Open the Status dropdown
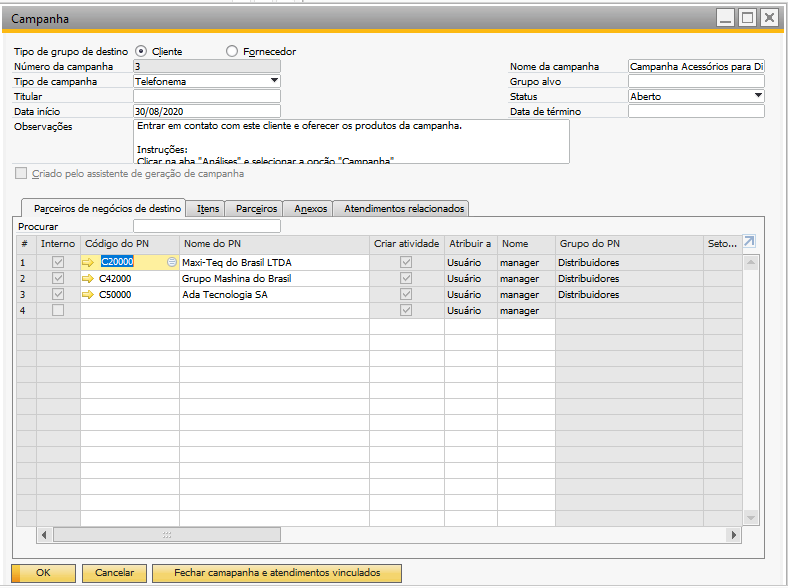This screenshot has height=588, width=788. point(758,96)
